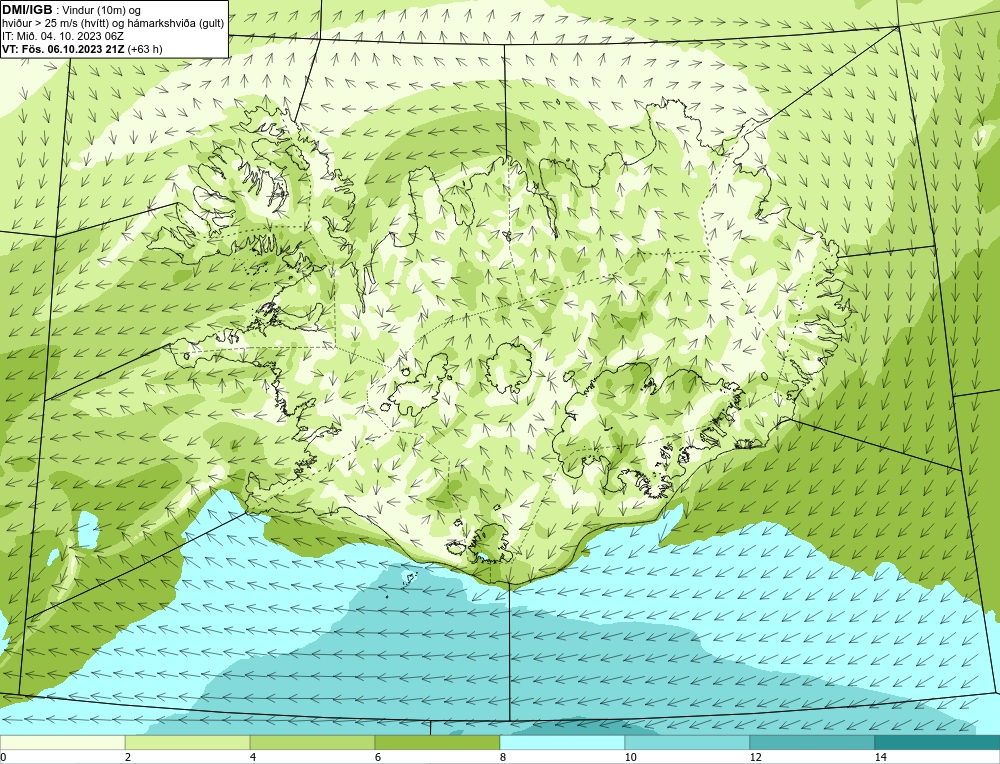Screen dimensions: 1000x764
Task: Pick the darkest teal swatch above 14
Action: pyautogui.click(x=937, y=742)
